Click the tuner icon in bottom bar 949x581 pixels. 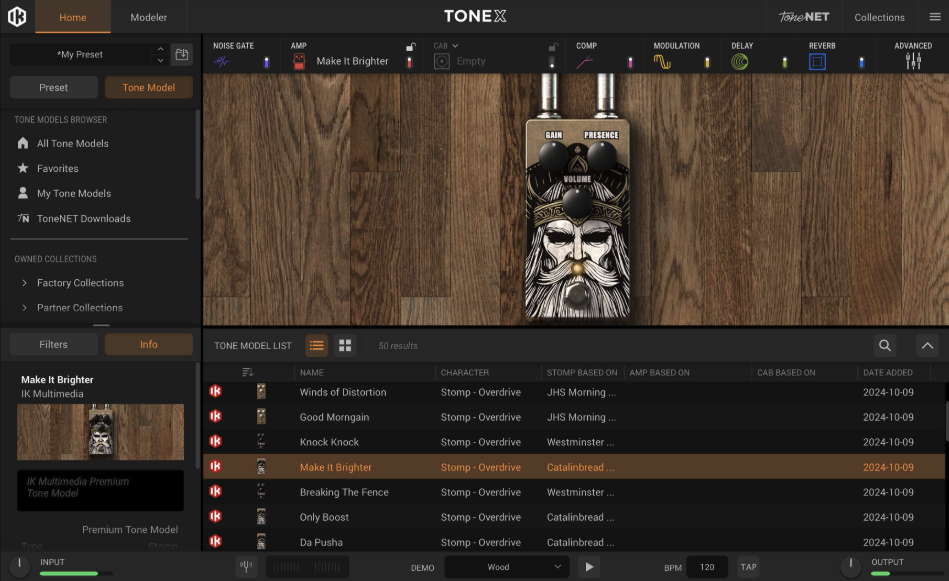point(245,567)
